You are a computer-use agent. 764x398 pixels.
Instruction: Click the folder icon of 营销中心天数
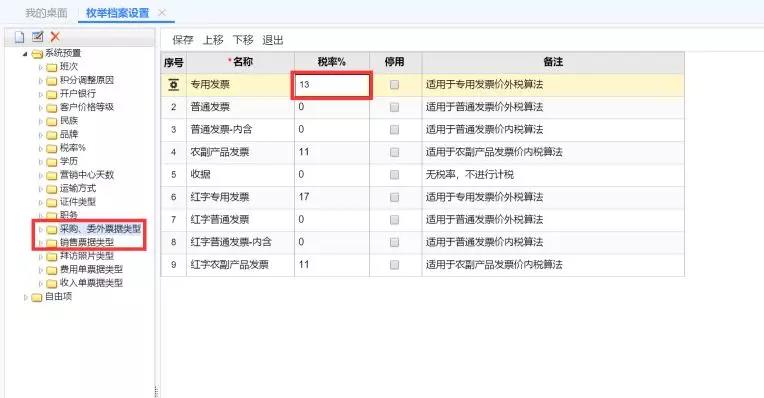click(52, 175)
